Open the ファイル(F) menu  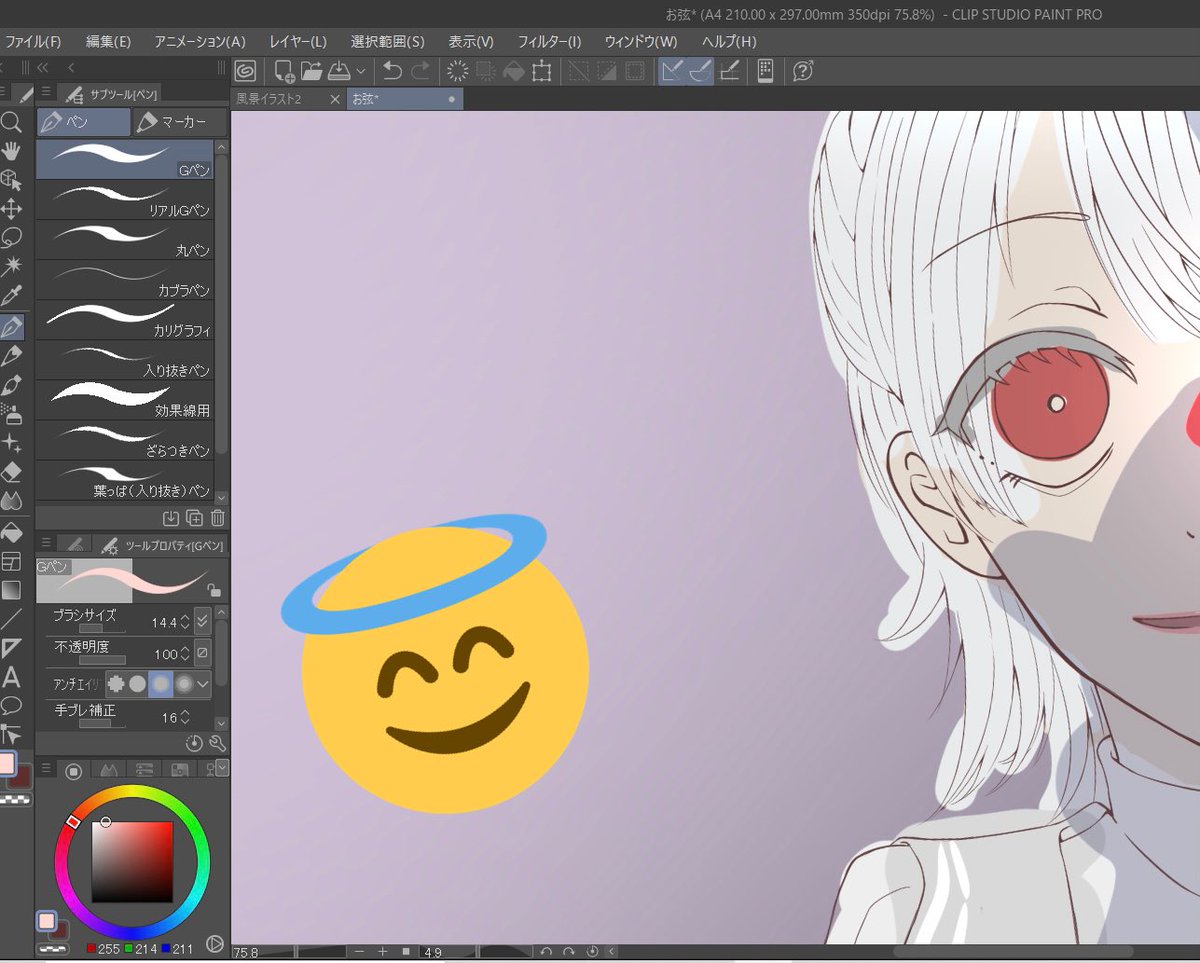[x=33, y=42]
